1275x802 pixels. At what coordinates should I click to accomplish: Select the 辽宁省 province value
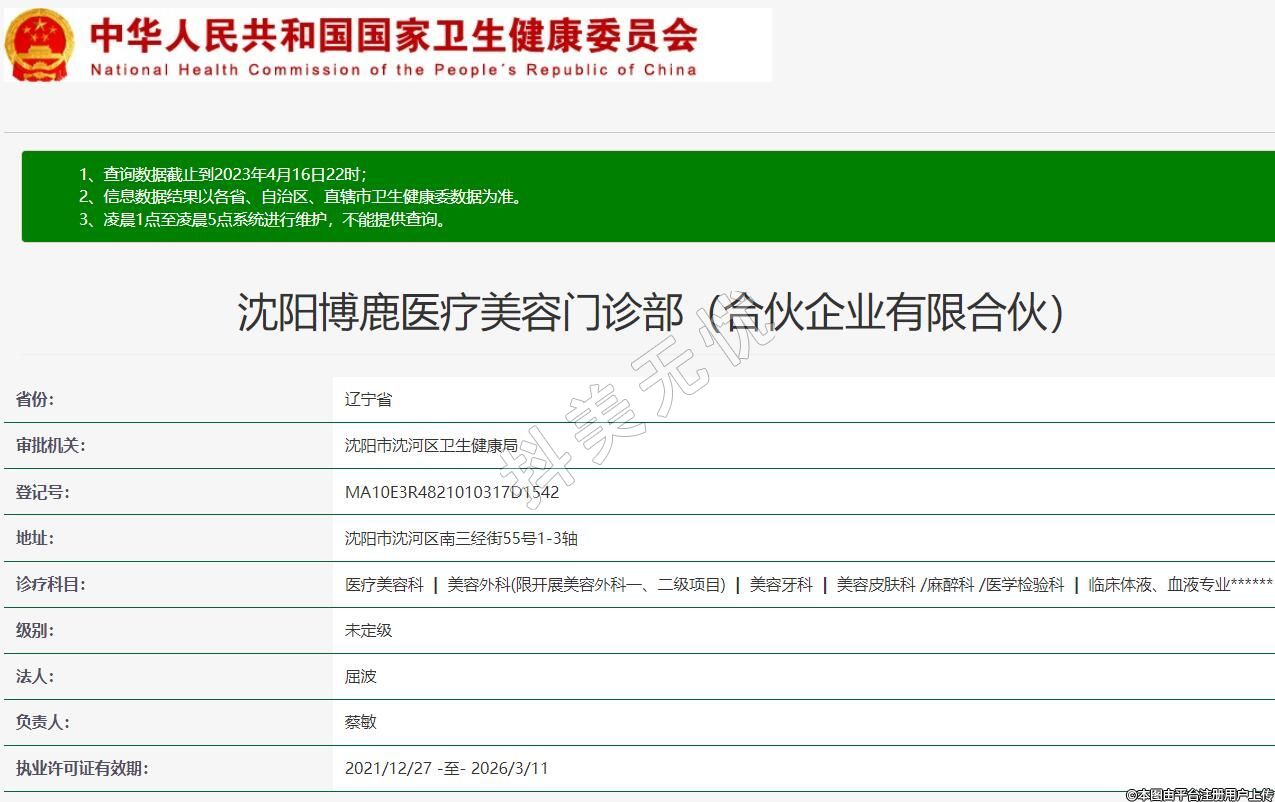click(x=368, y=399)
